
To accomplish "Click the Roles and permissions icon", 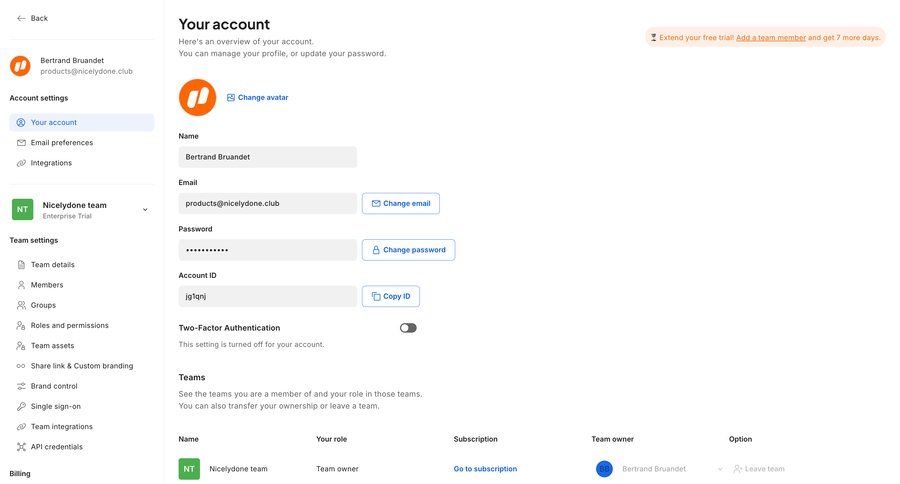I will pyautogui.click(x=21, y=326).
